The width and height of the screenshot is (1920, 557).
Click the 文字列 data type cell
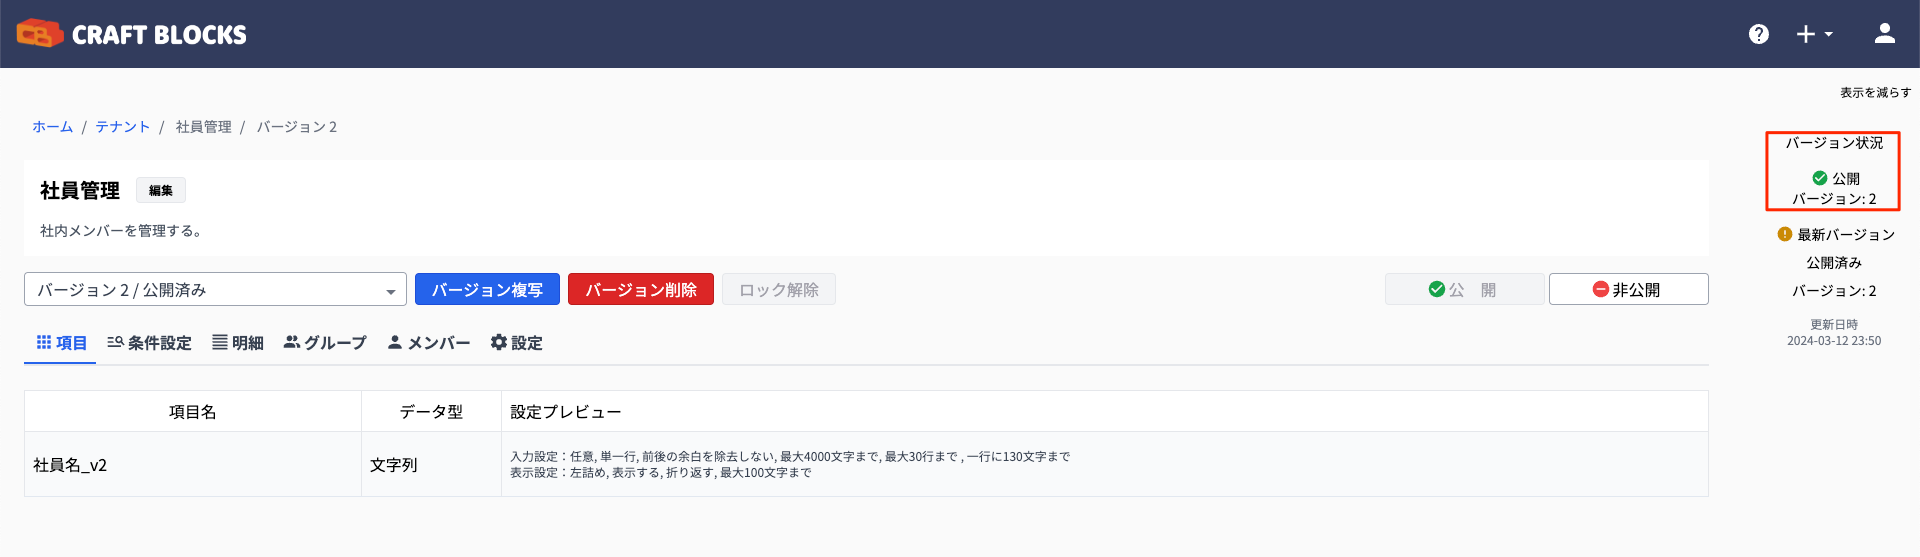431,465
